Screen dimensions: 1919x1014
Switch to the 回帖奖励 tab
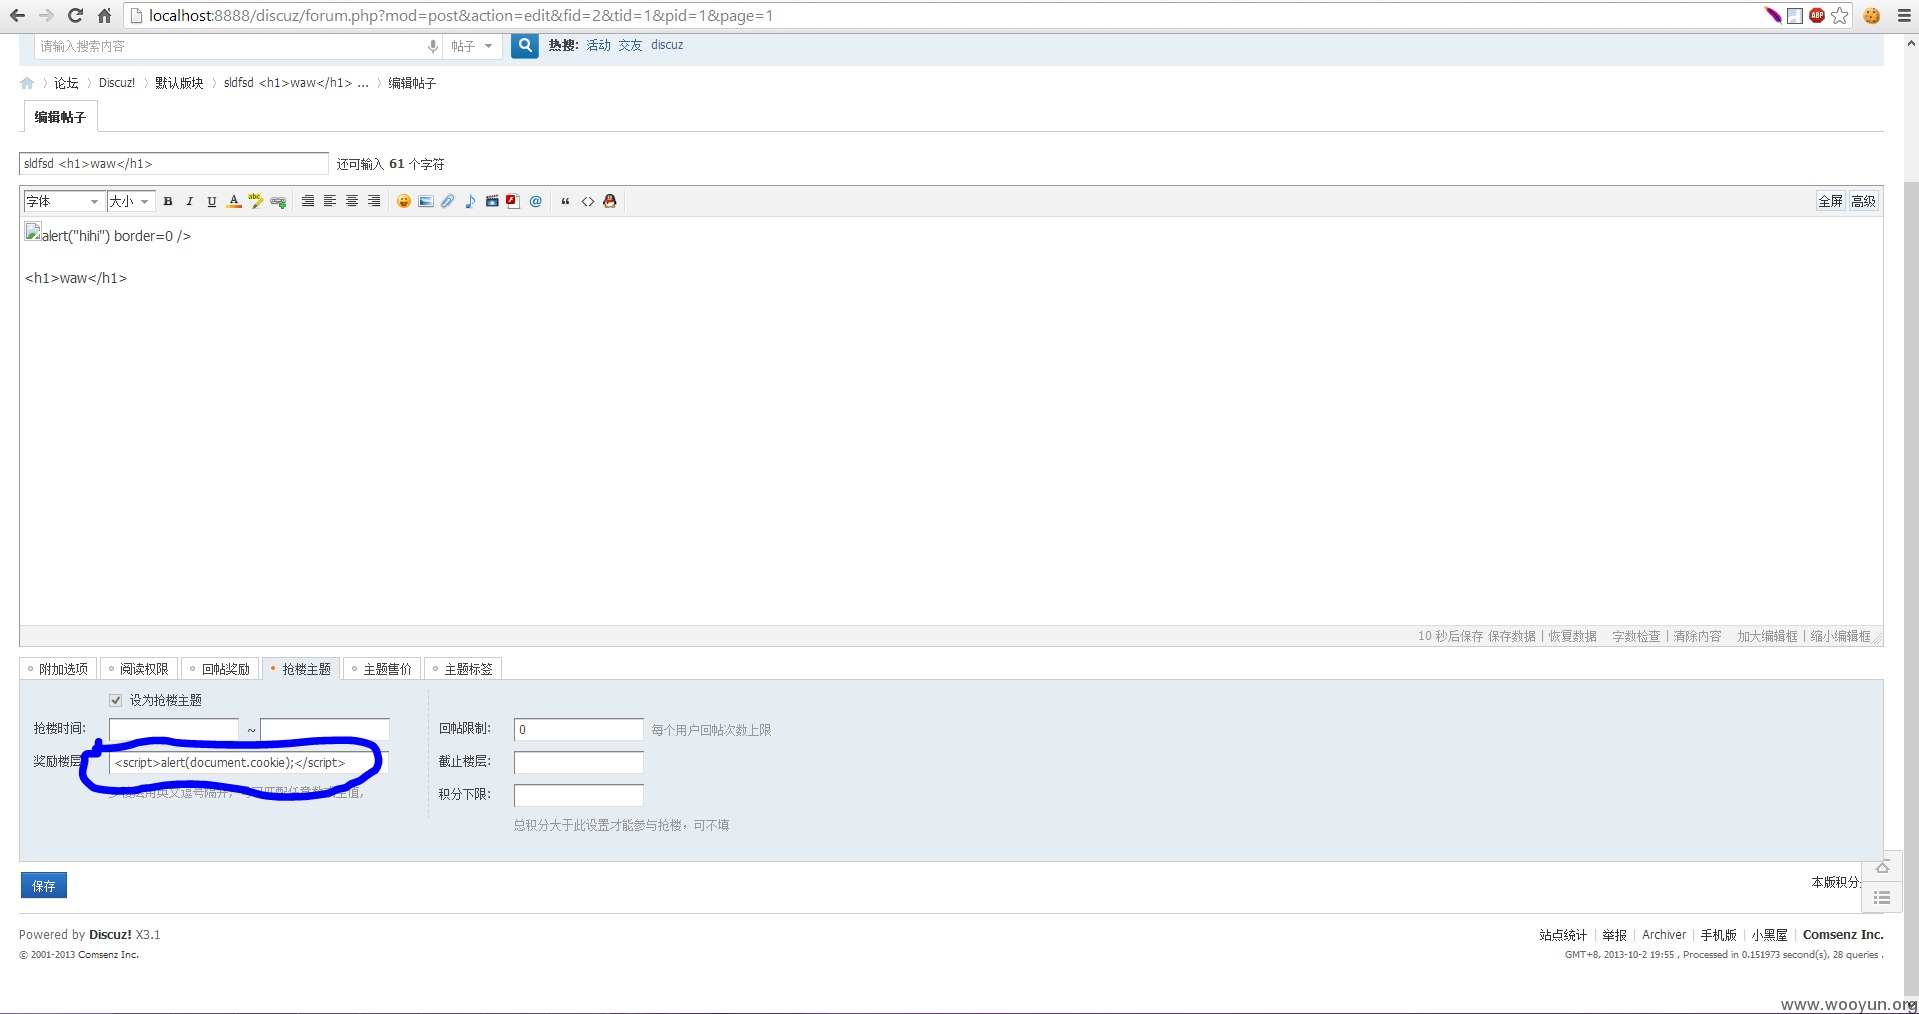(220, 669)
